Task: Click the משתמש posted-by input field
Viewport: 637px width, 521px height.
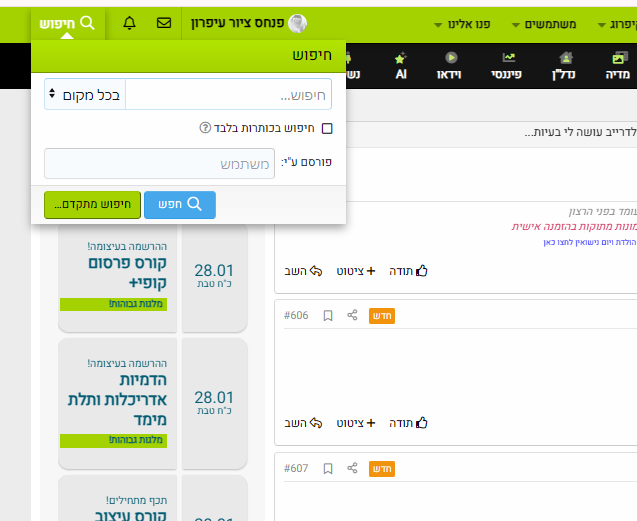Action: coord(159,163)
